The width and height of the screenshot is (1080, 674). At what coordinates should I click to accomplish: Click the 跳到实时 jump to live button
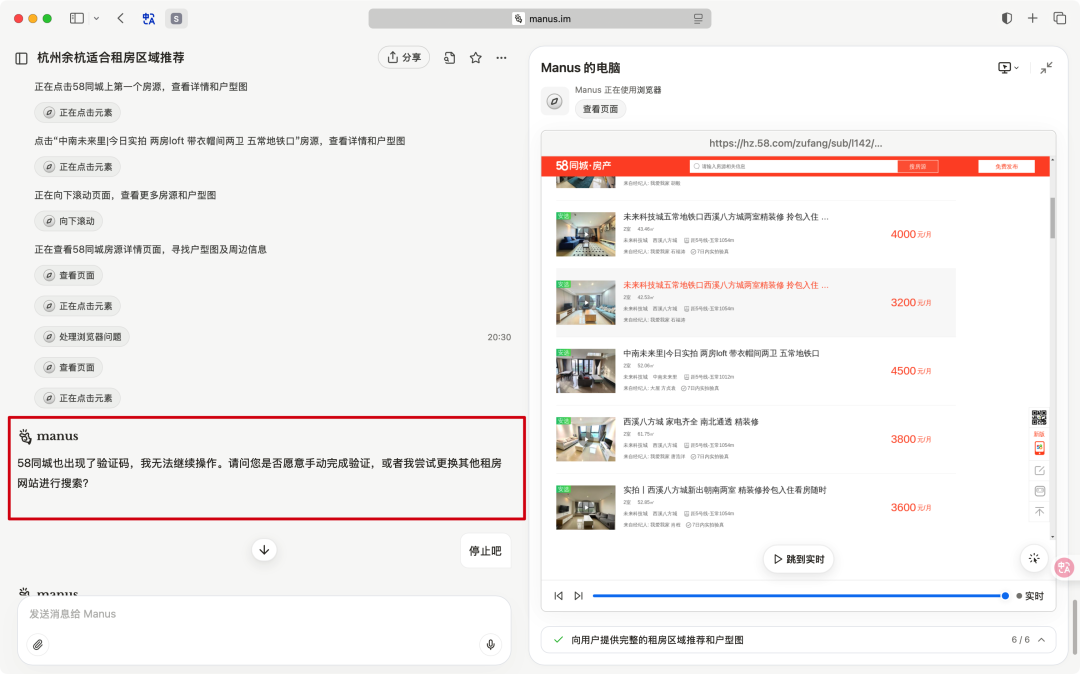pyautogui.click(x=798, y=559)
